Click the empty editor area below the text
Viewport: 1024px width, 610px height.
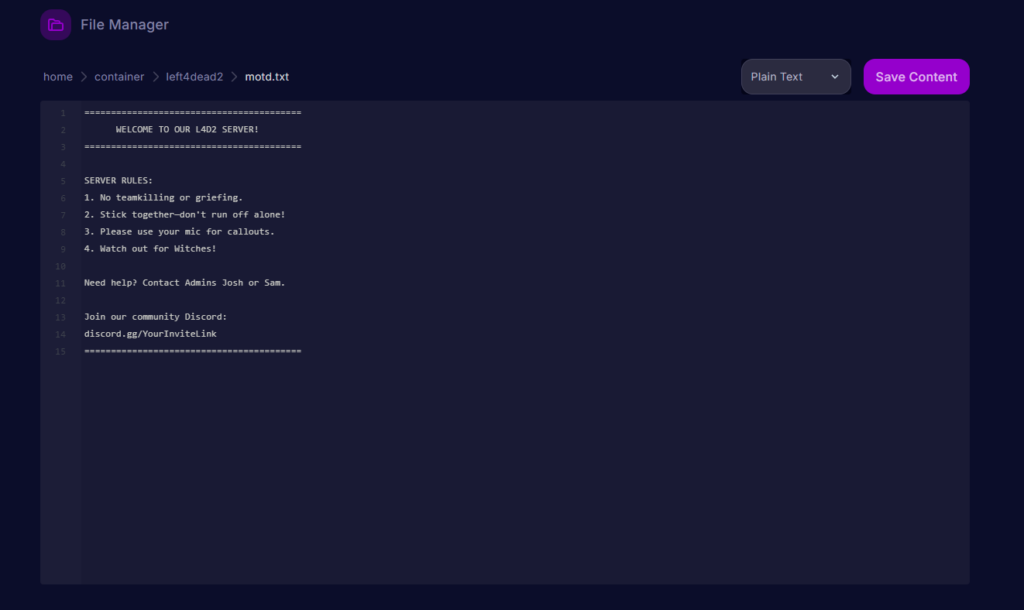click(x=500, y=460)
